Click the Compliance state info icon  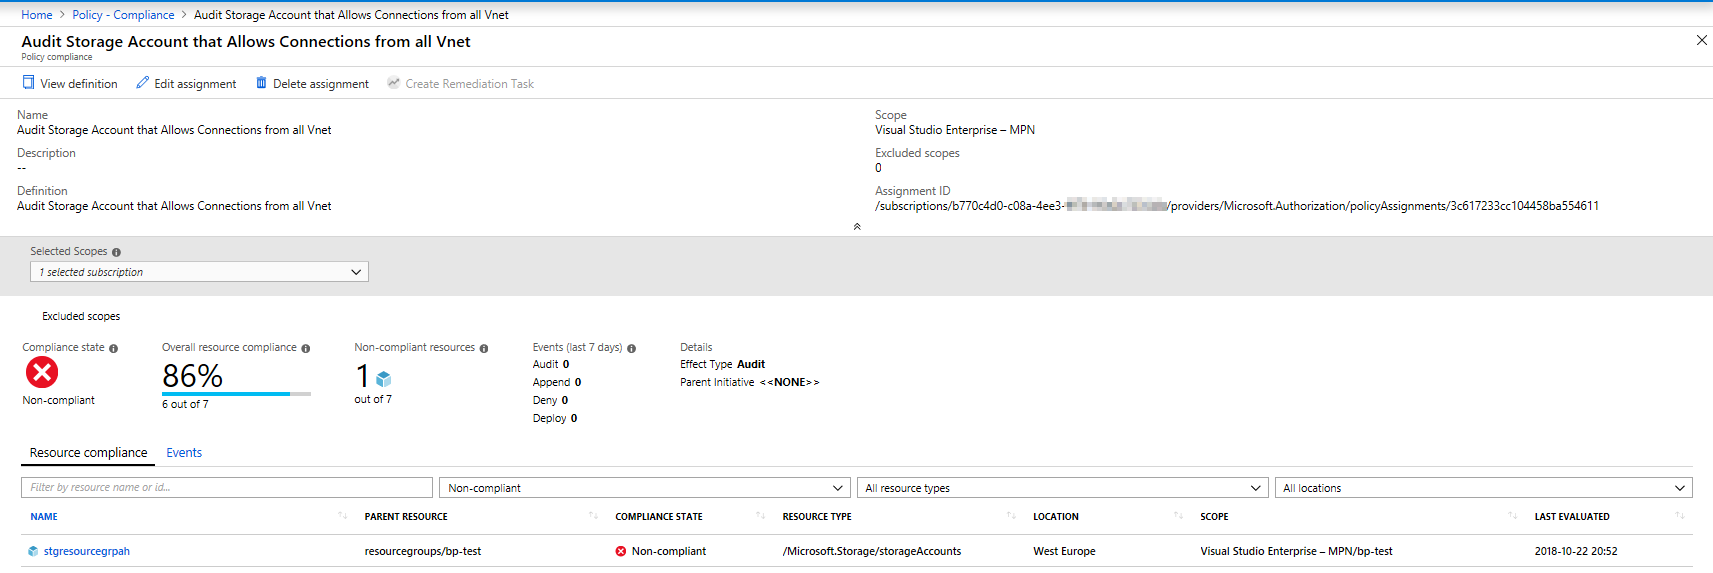[x=113, y=348]
